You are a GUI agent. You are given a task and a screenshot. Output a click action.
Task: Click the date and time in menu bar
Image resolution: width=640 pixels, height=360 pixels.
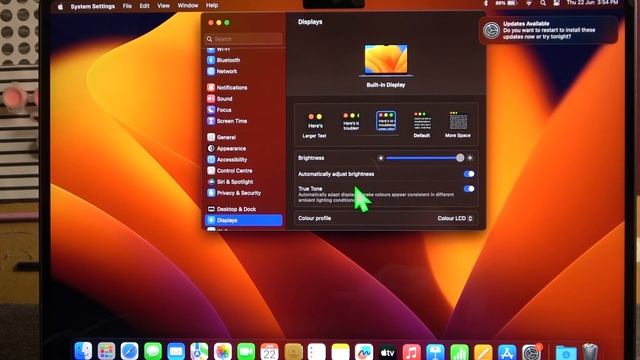592,3
